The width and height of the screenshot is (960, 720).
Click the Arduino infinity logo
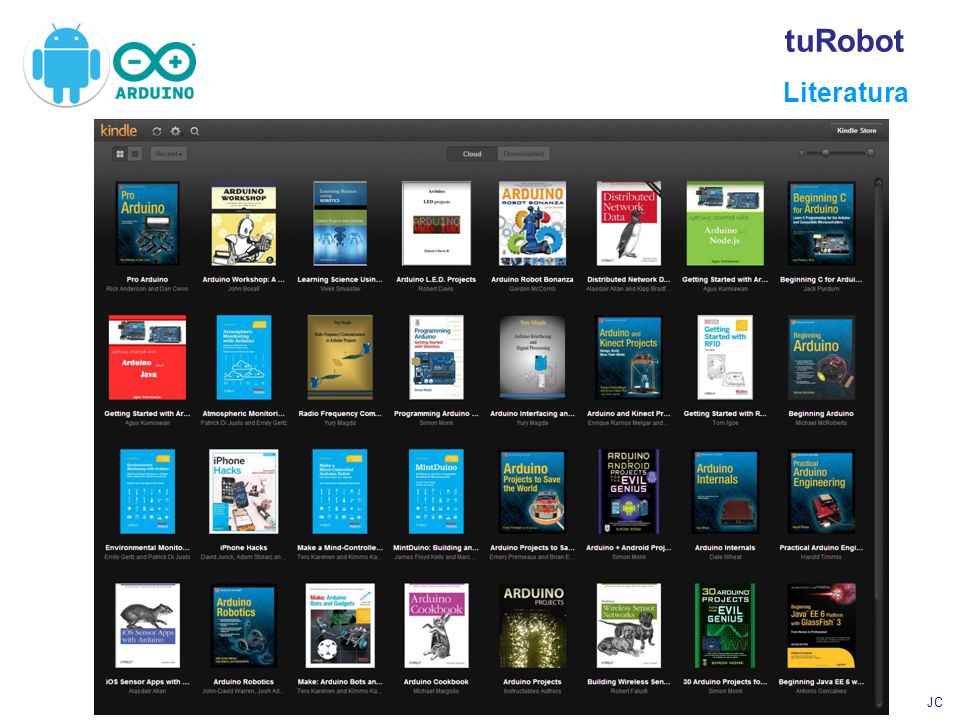[x=155, y=70]
